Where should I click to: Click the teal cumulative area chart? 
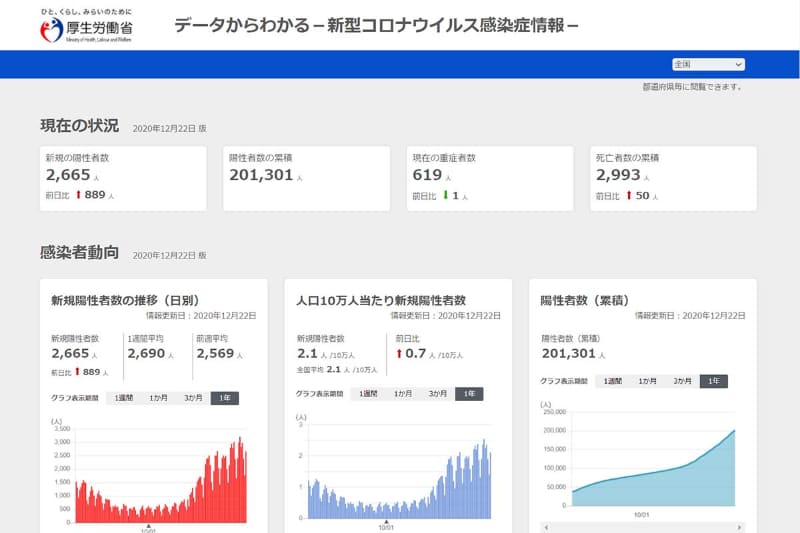coord(654,468)
